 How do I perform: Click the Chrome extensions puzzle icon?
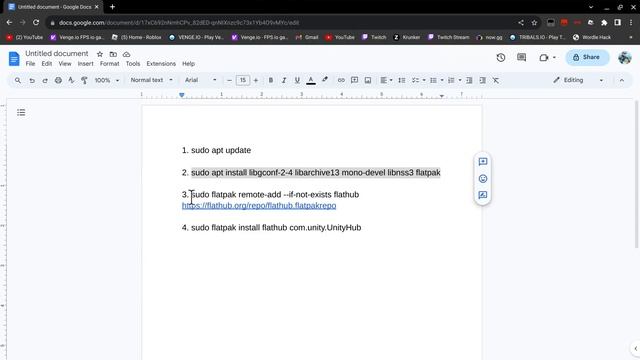[604, 23]
